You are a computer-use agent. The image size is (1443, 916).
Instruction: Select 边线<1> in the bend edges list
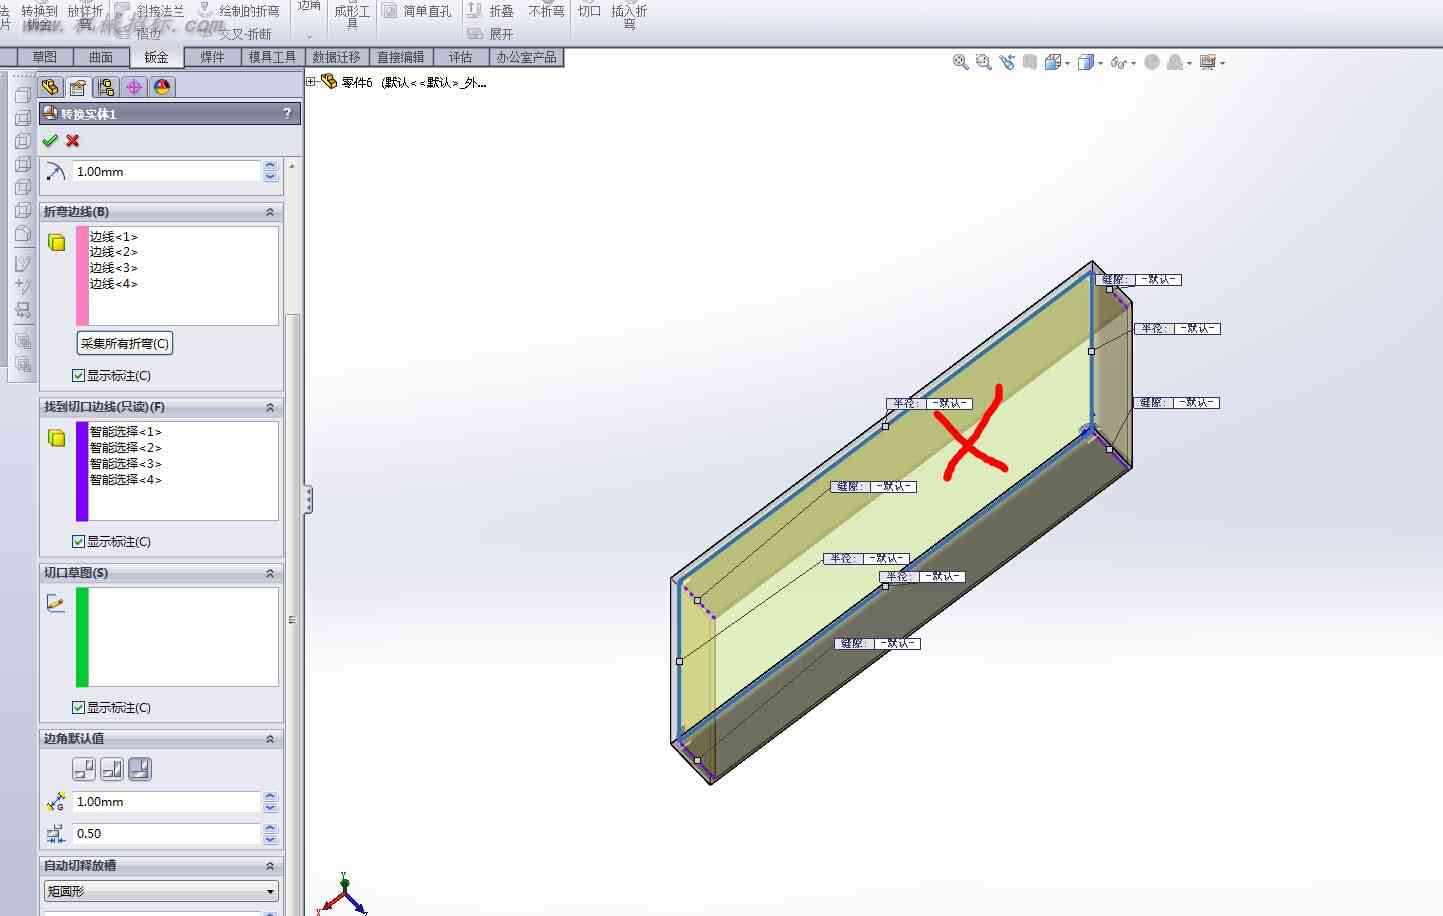pos(113,237)
